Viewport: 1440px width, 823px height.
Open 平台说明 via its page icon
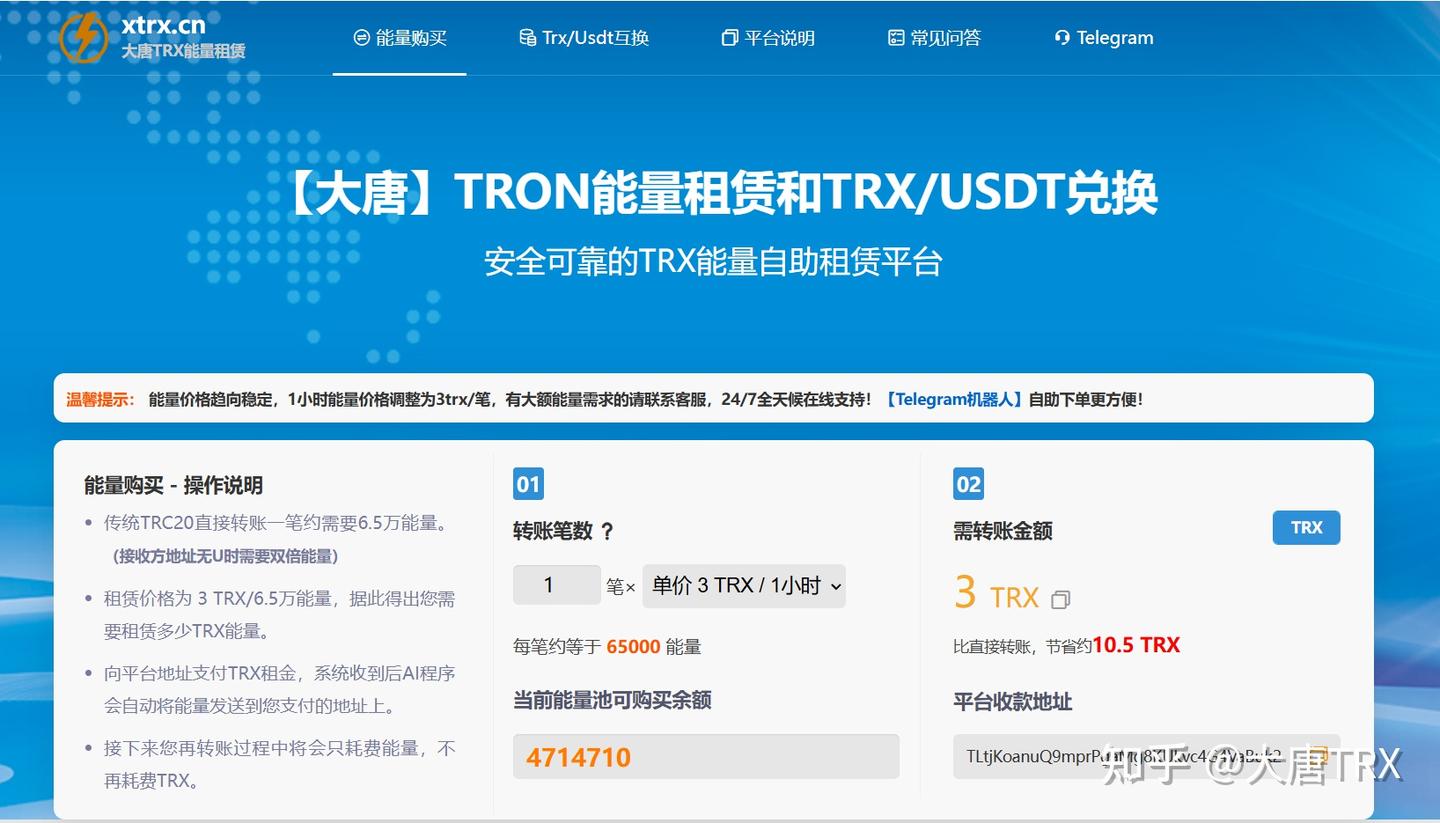(728, 38)
